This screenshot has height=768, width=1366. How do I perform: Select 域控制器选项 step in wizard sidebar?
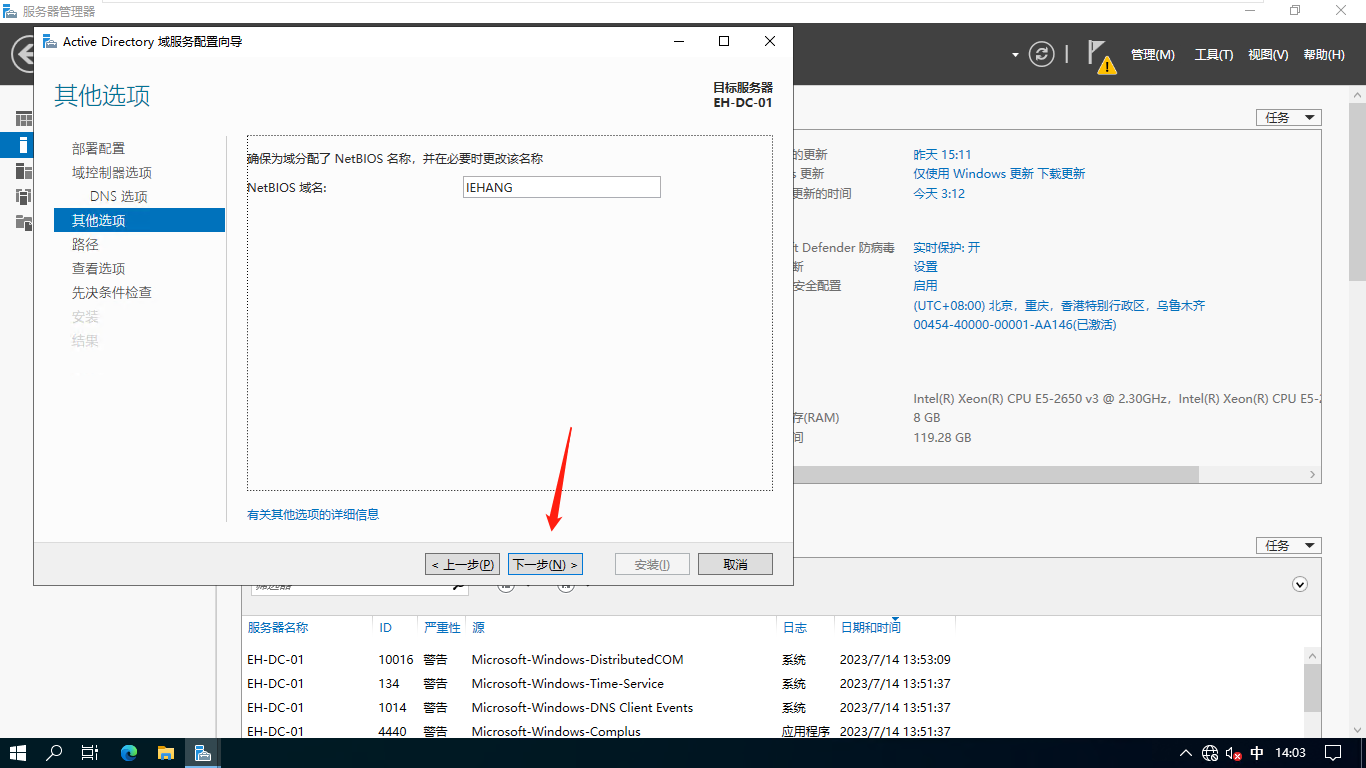[x=112, y=172]
